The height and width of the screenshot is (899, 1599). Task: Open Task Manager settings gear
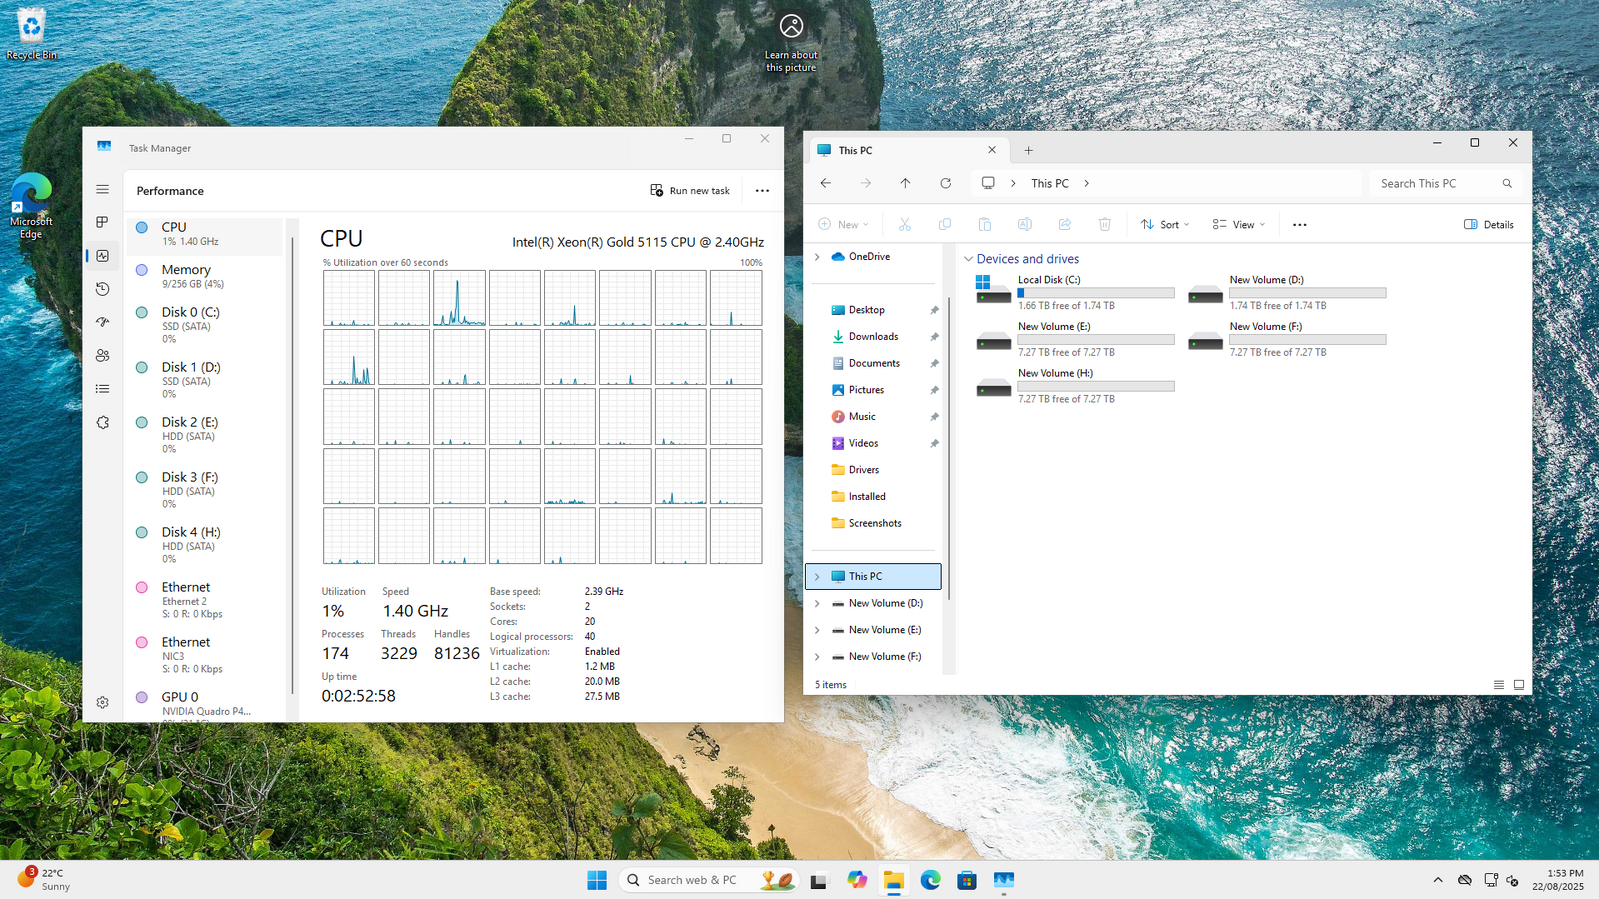pyautogui.click(x=102, y=702)
